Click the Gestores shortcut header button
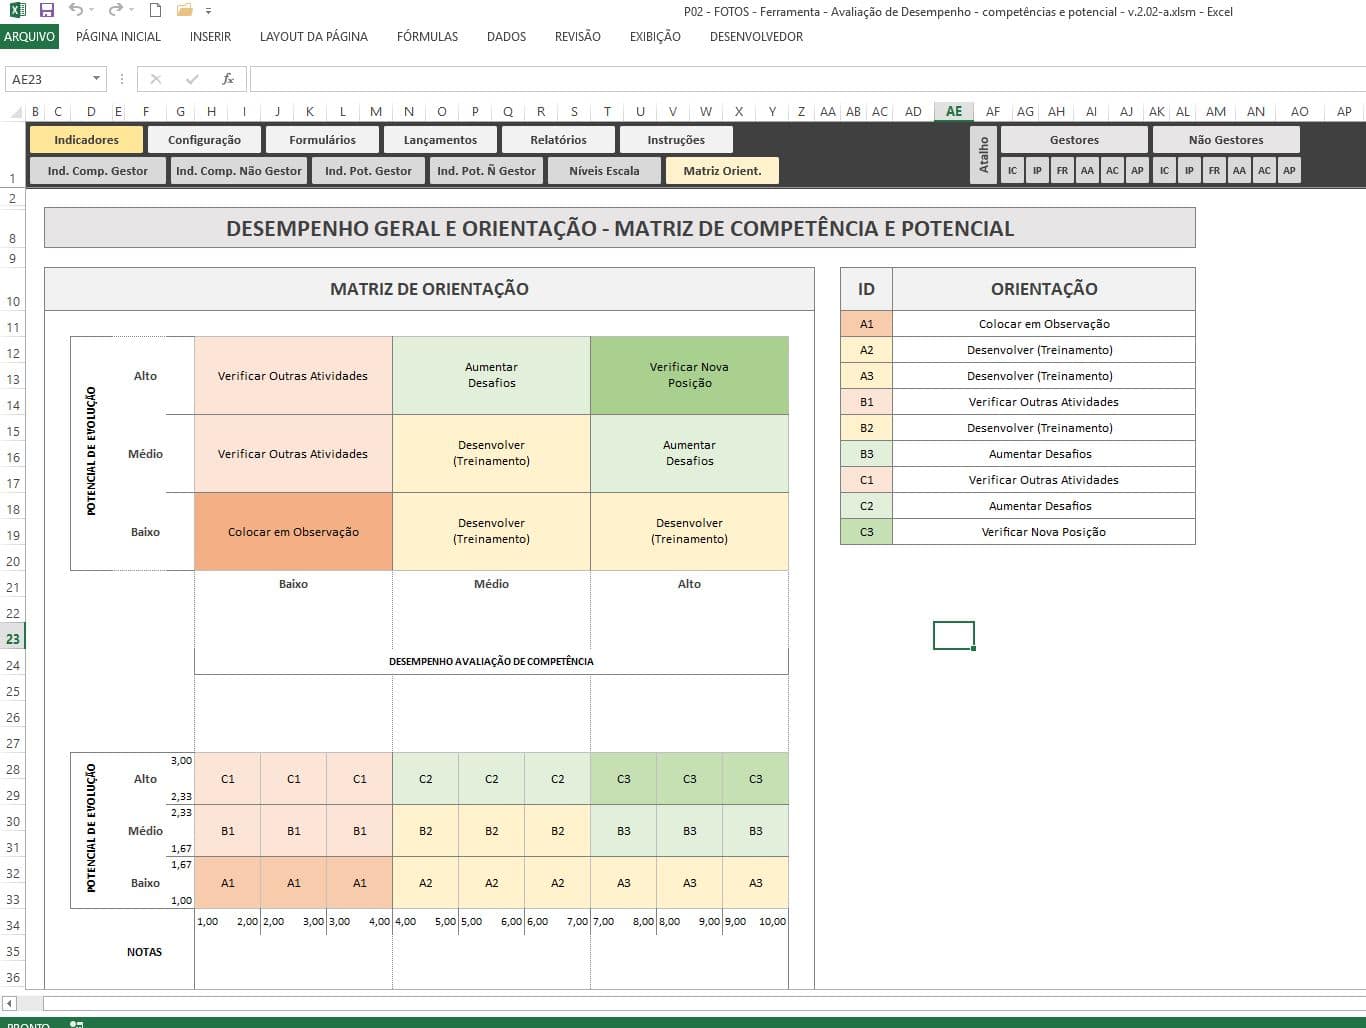Screen dimensions: 1366x1028 (1074, 140)
